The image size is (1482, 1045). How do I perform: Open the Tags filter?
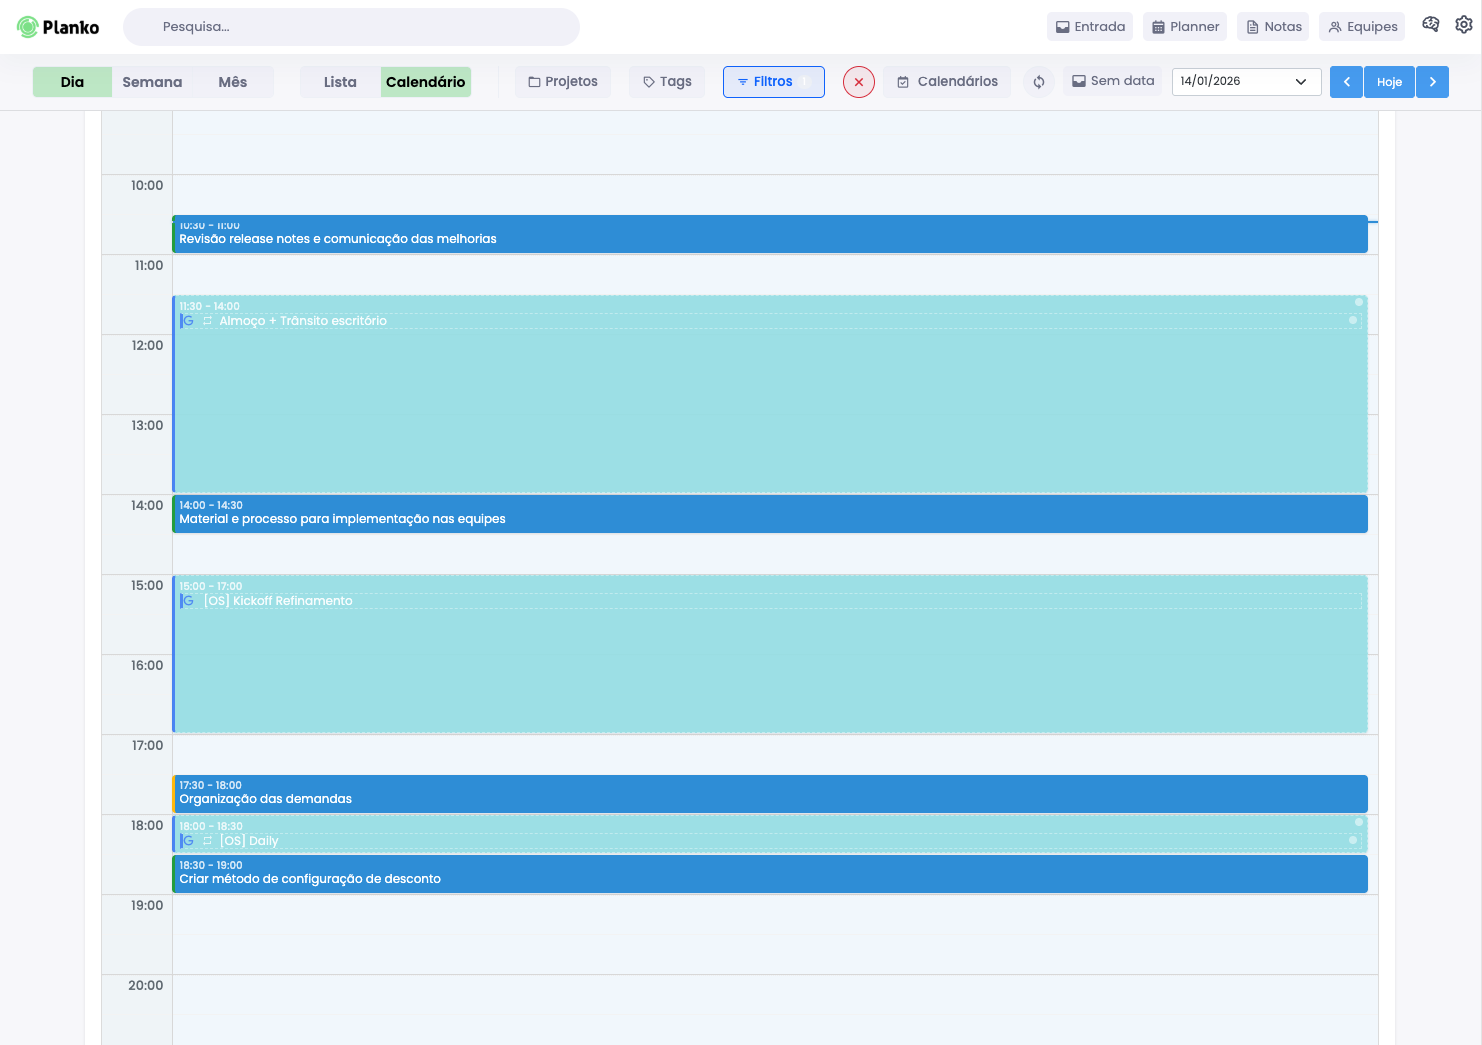(667, 82)
